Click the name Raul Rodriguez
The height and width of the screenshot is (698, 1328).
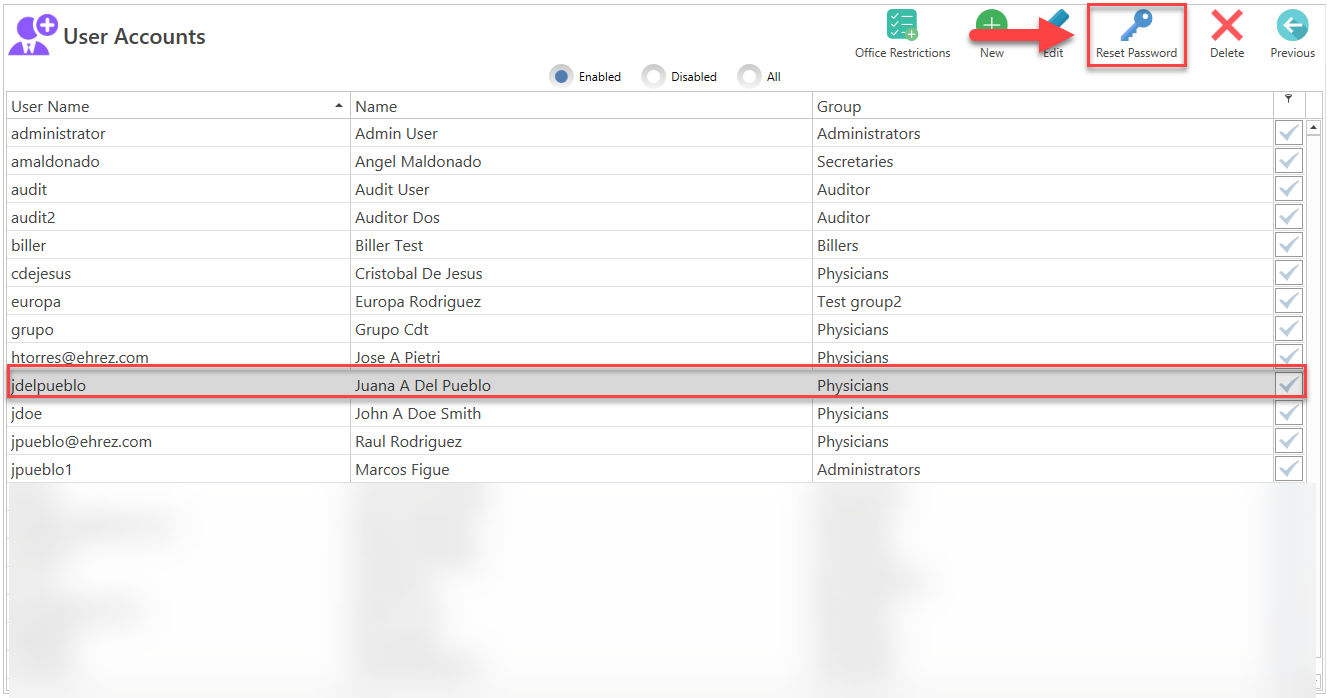[x=409, y=441]
